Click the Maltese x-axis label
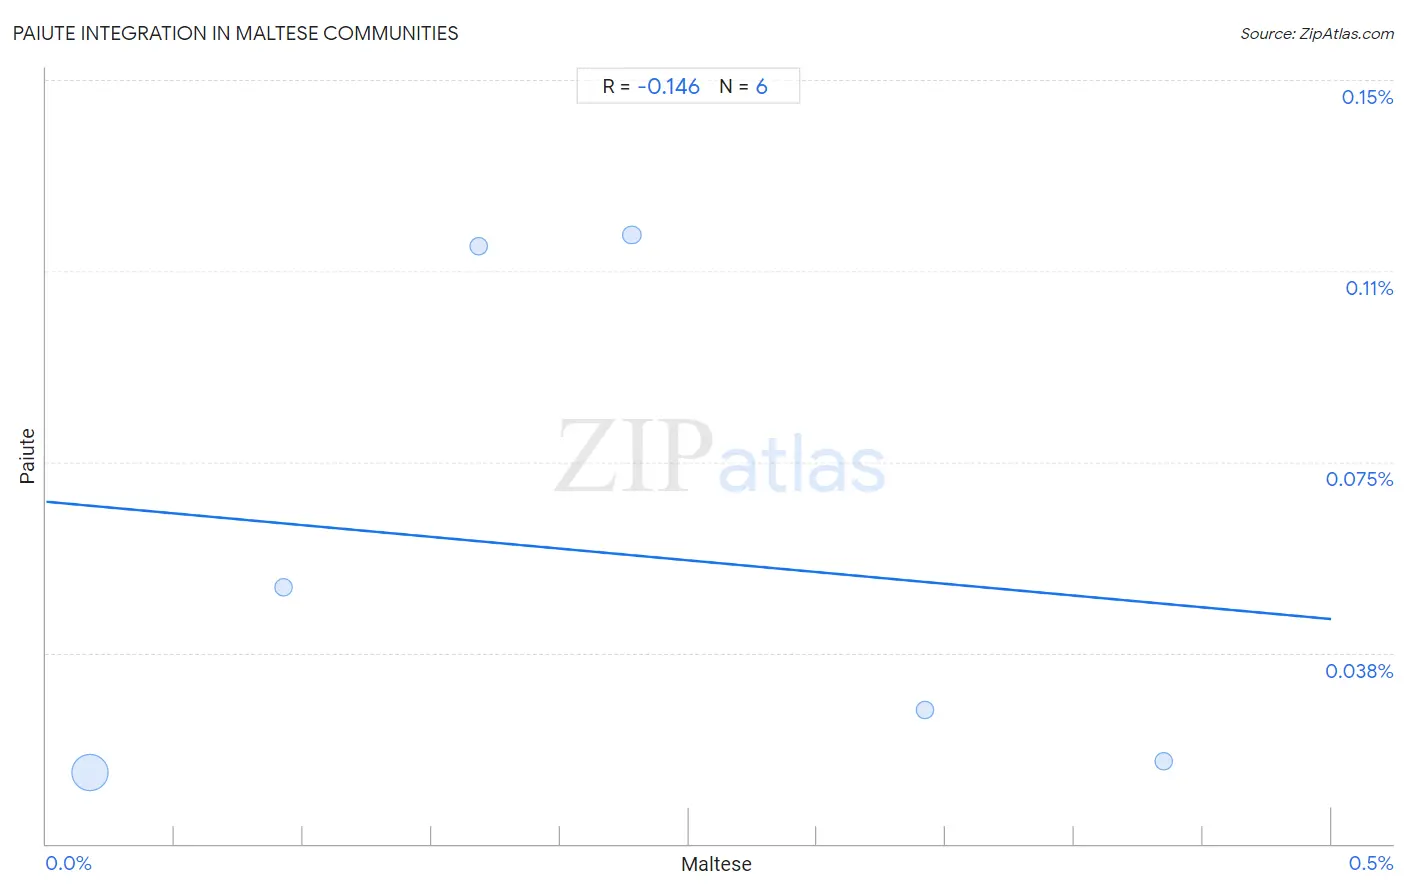Viewport: 1406px width, 892px height. (x=716, y=864)
